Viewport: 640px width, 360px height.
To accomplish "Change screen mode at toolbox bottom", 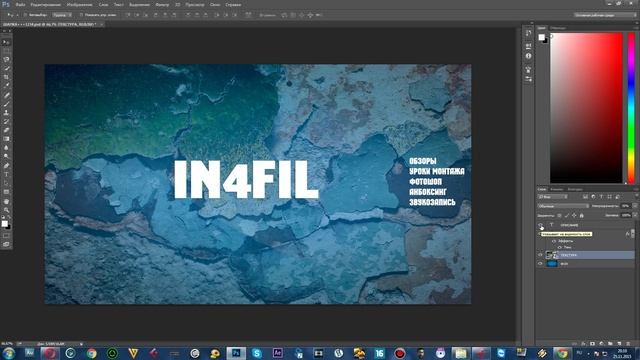I will (x=6, y=244).
